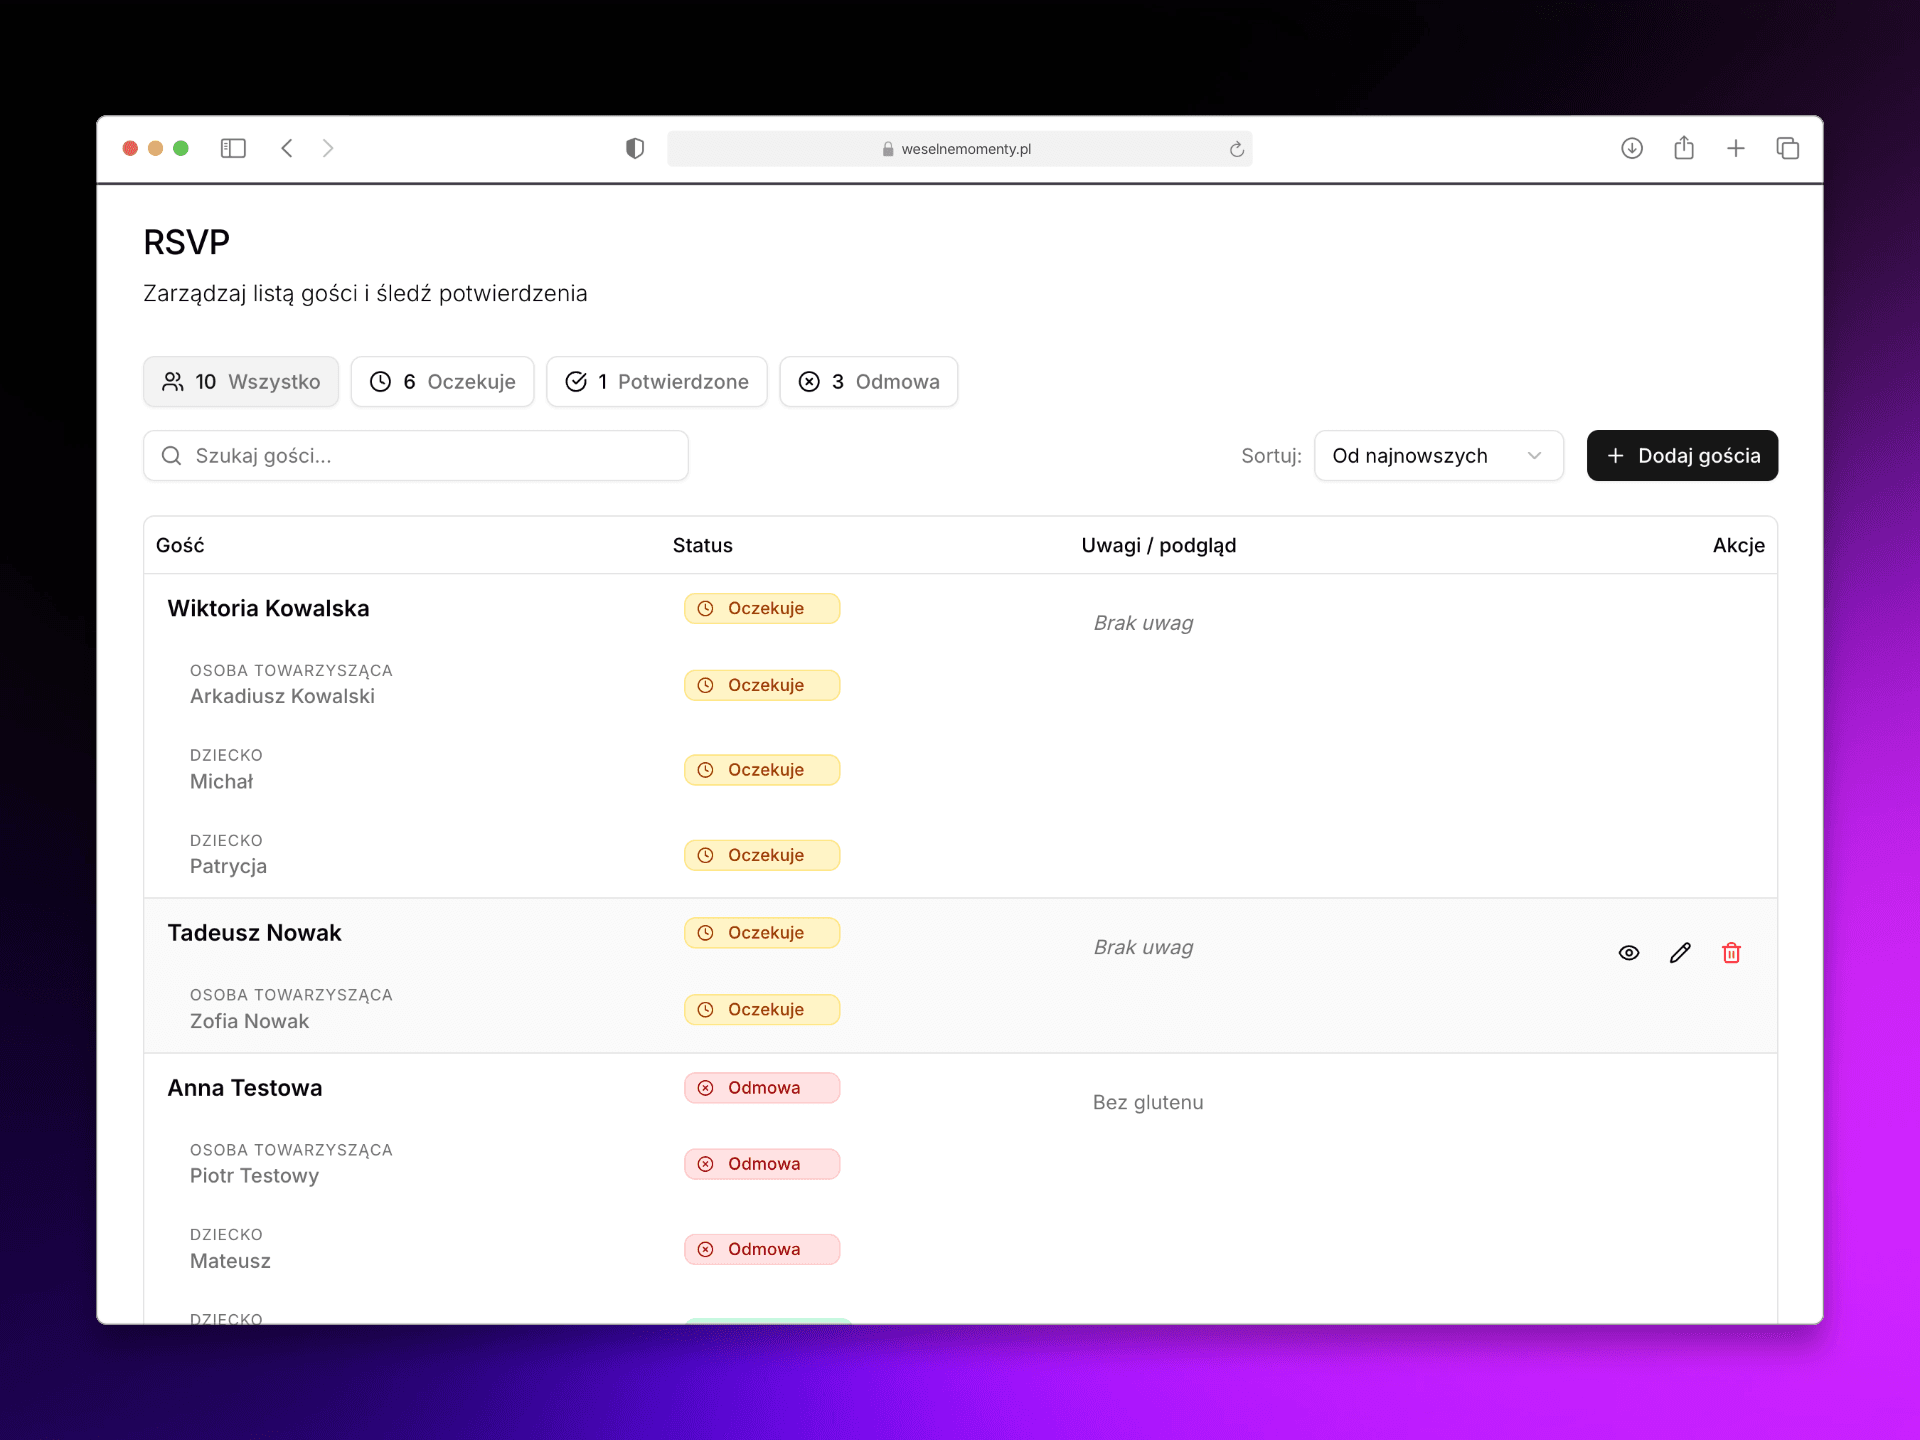Delete Tadeusz Nowak with the trash icon

(1732, 953)
